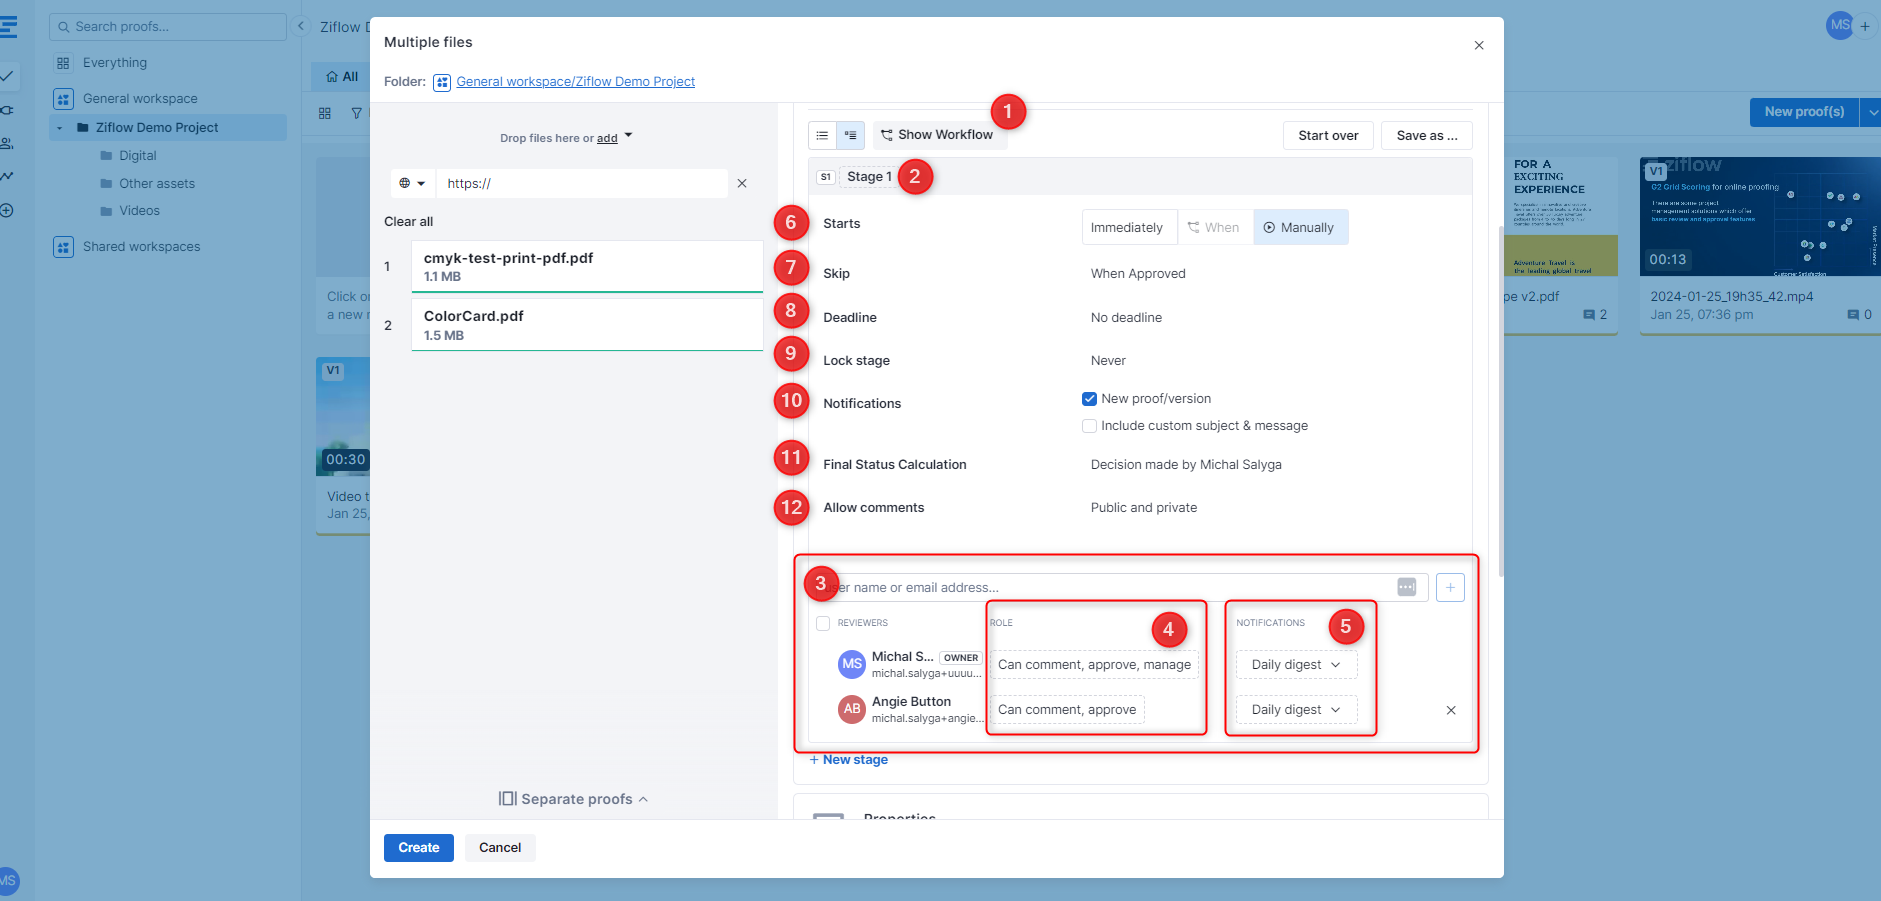Select the cmyk-test-print-pdf.pdf file
The height and width of the screenshot is (901, 1881).
click(587, 266)
